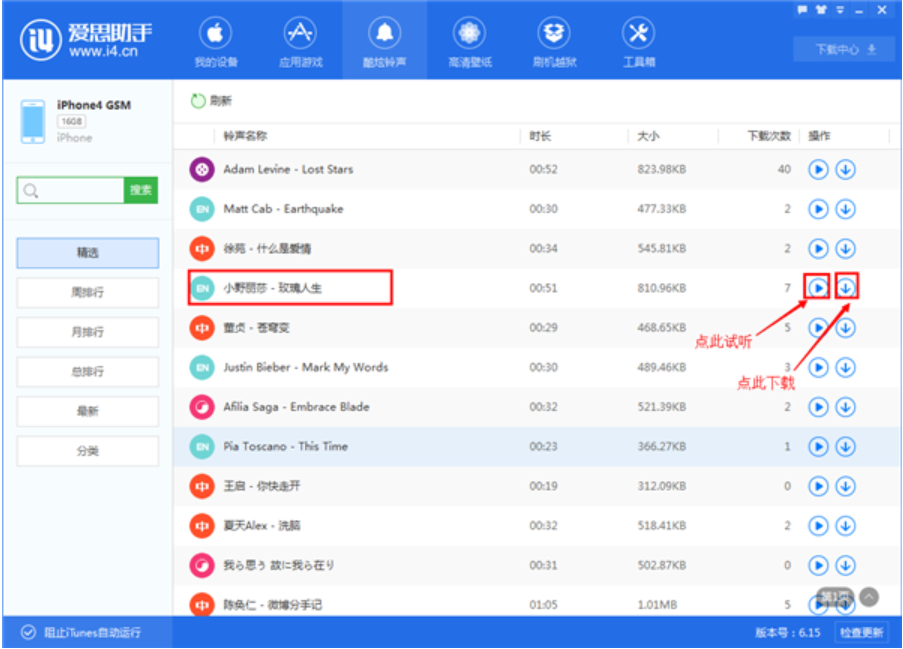This screenshot has width=903, height=649.
Task: Play preview of Adam Levine - Lost Stars
Action: click(x=818, y=170)
